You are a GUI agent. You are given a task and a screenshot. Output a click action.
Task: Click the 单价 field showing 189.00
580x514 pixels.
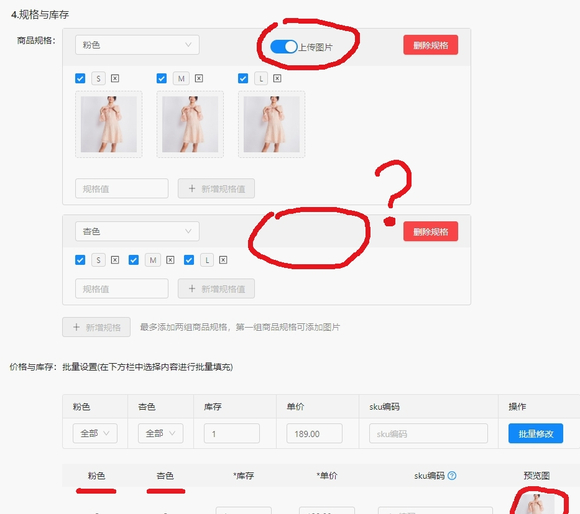tap(314, 433)
